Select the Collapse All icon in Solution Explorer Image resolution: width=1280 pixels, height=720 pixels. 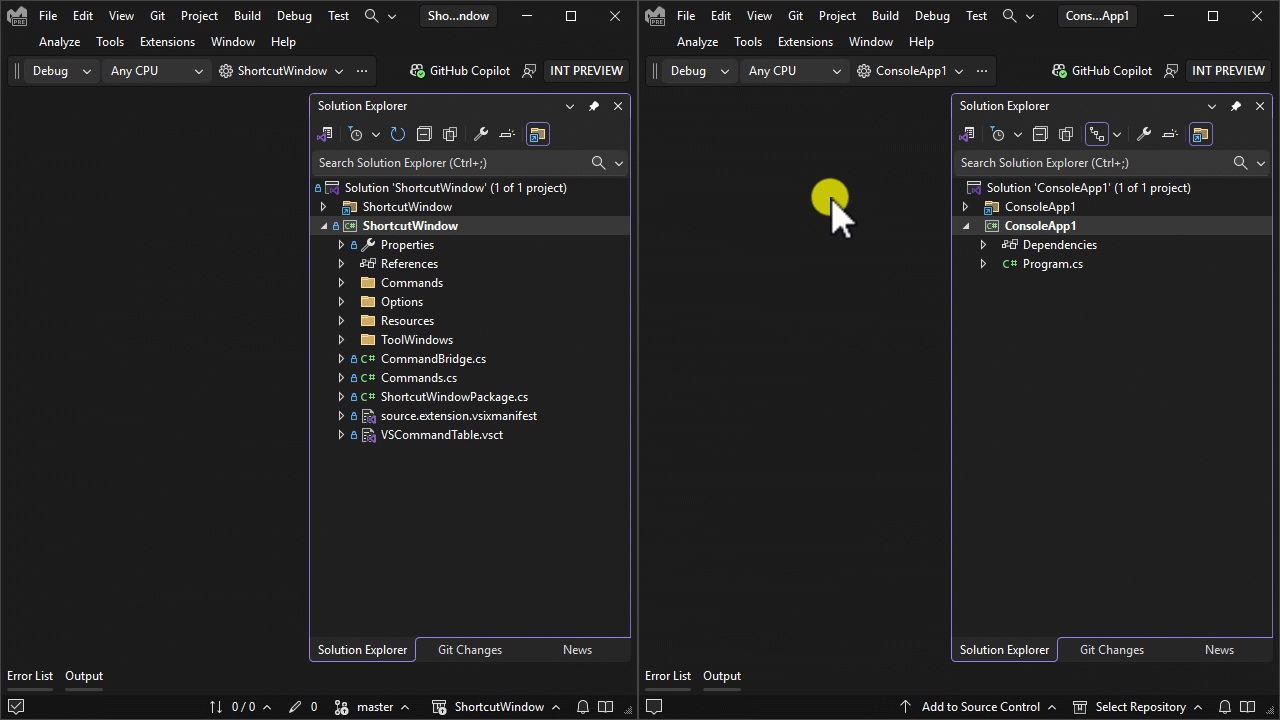coord(424,134)
